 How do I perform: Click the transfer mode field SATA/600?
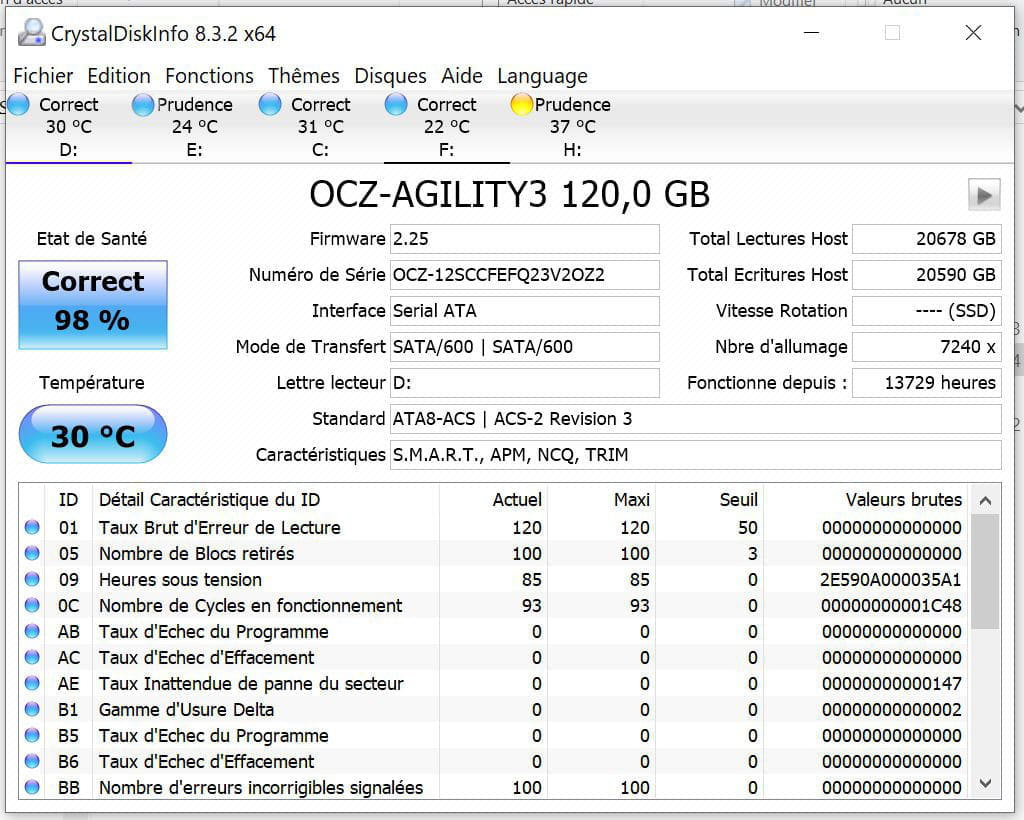524,347
